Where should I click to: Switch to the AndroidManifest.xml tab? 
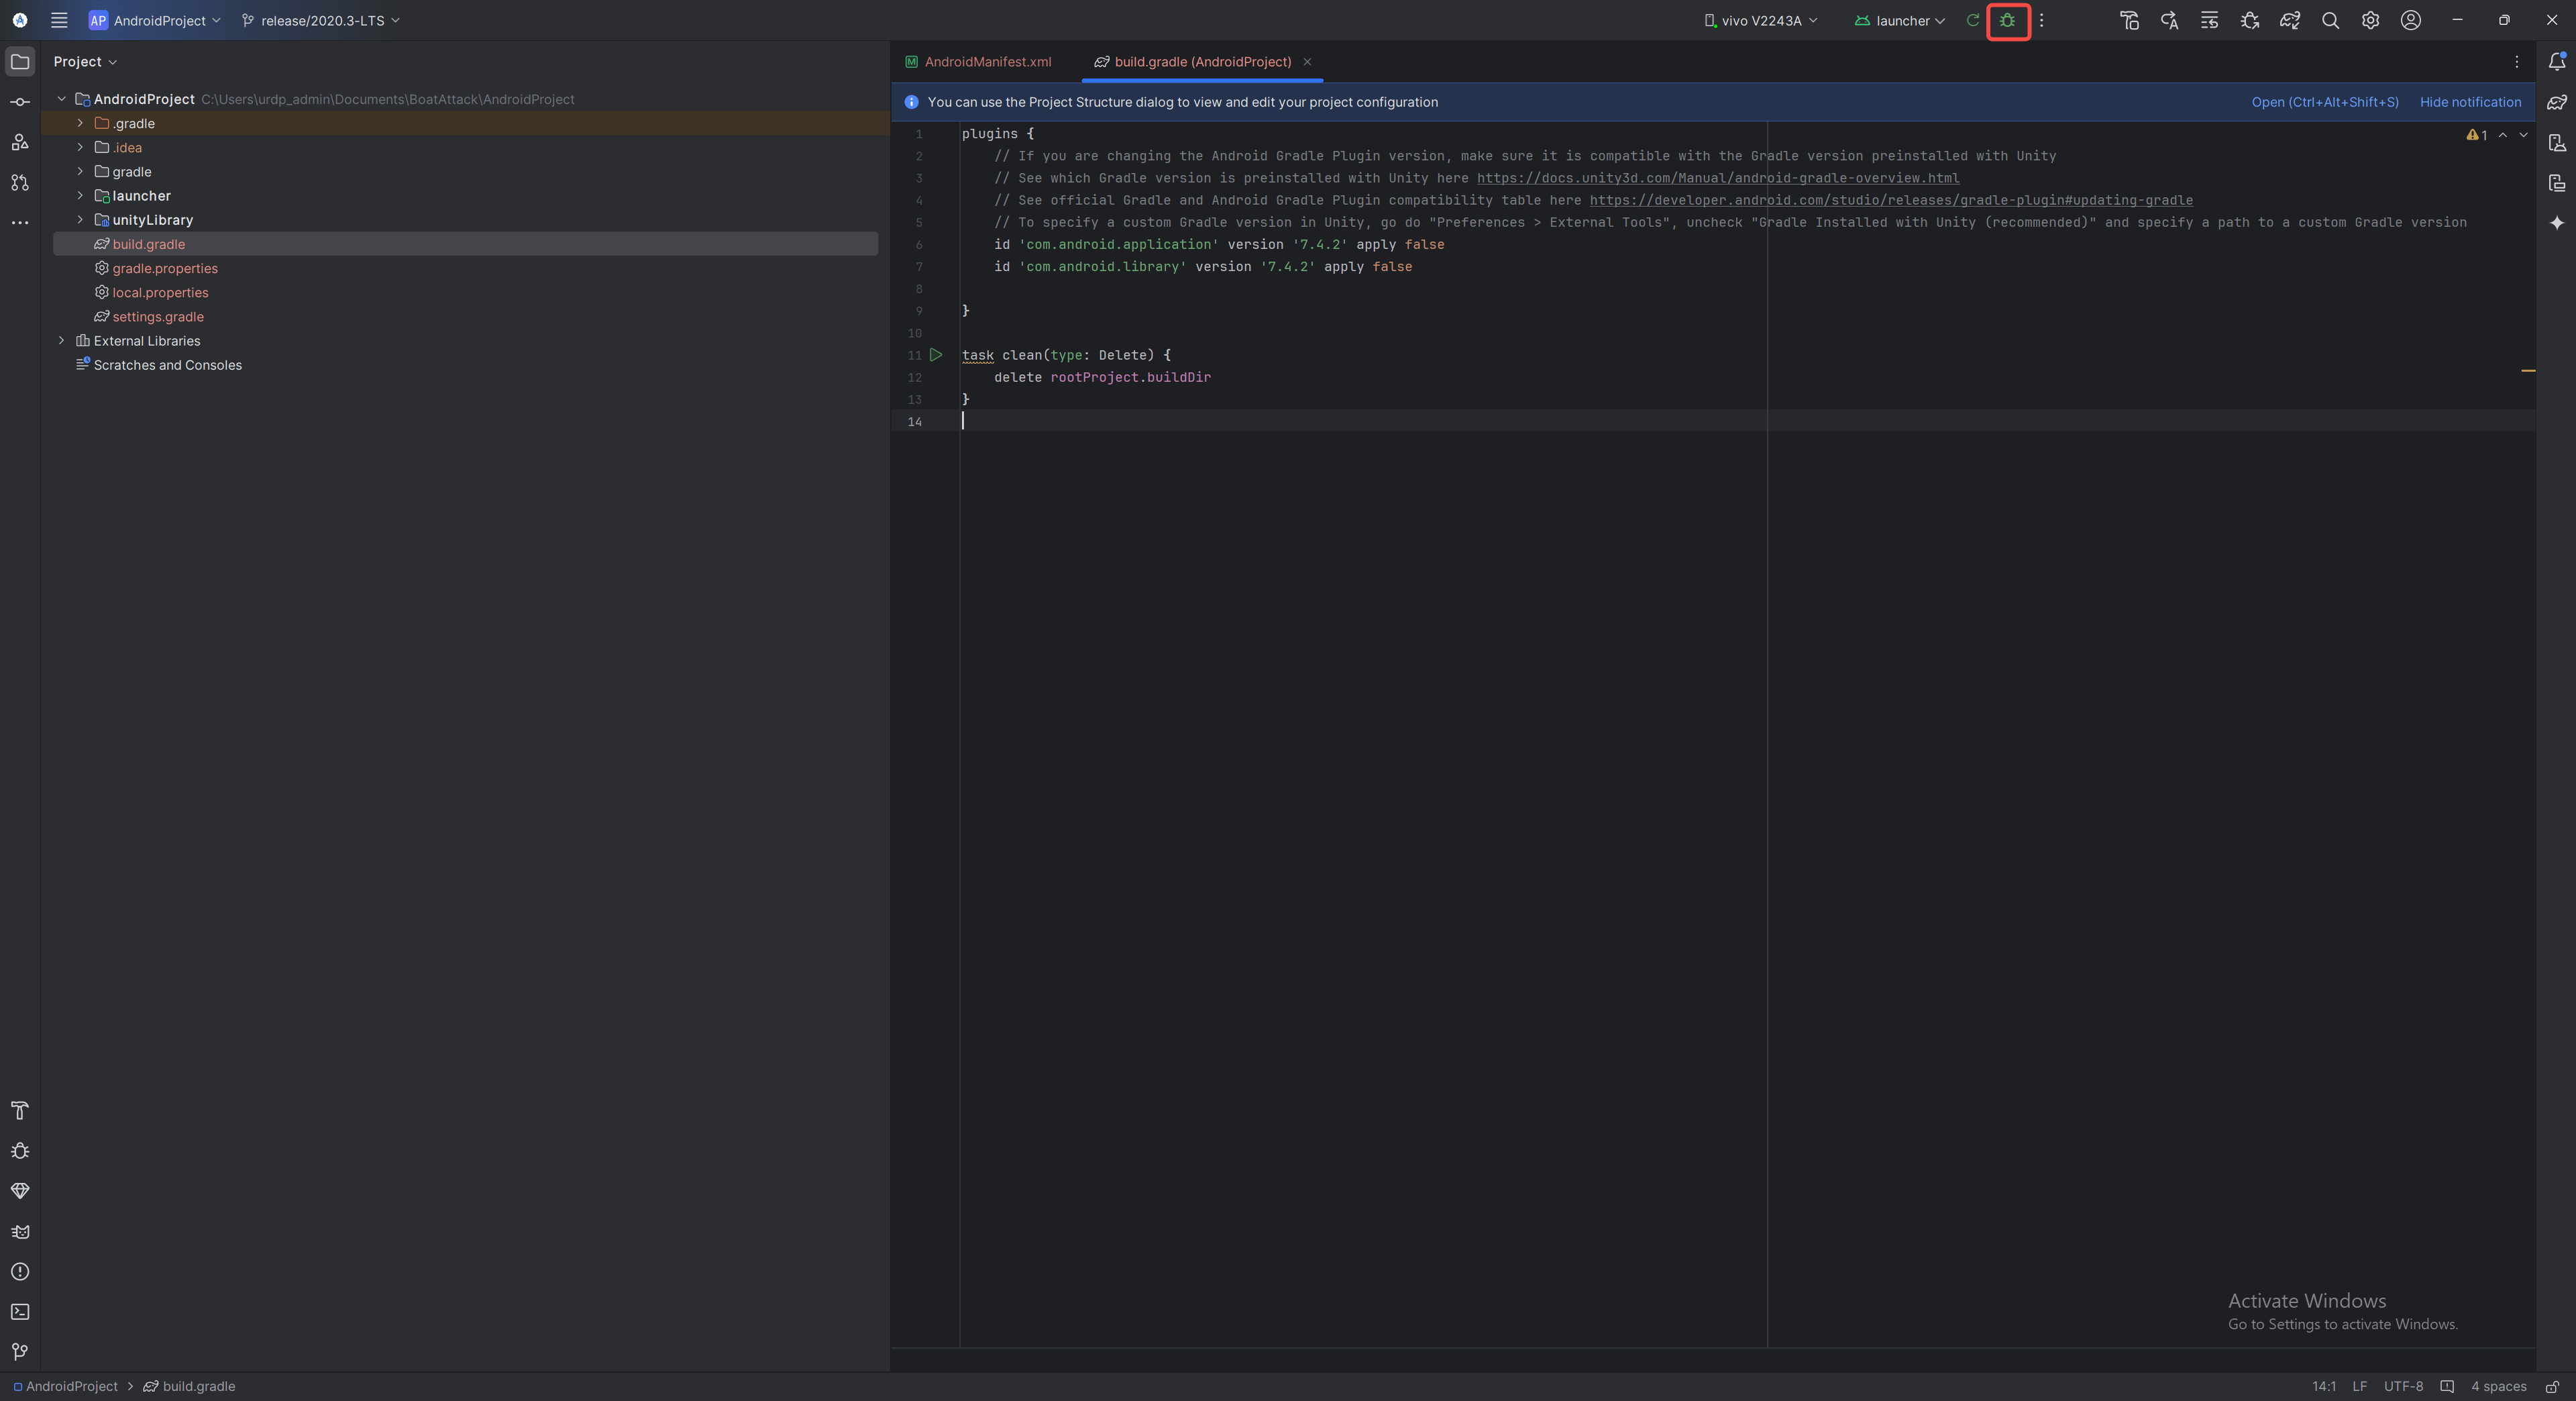986,62
